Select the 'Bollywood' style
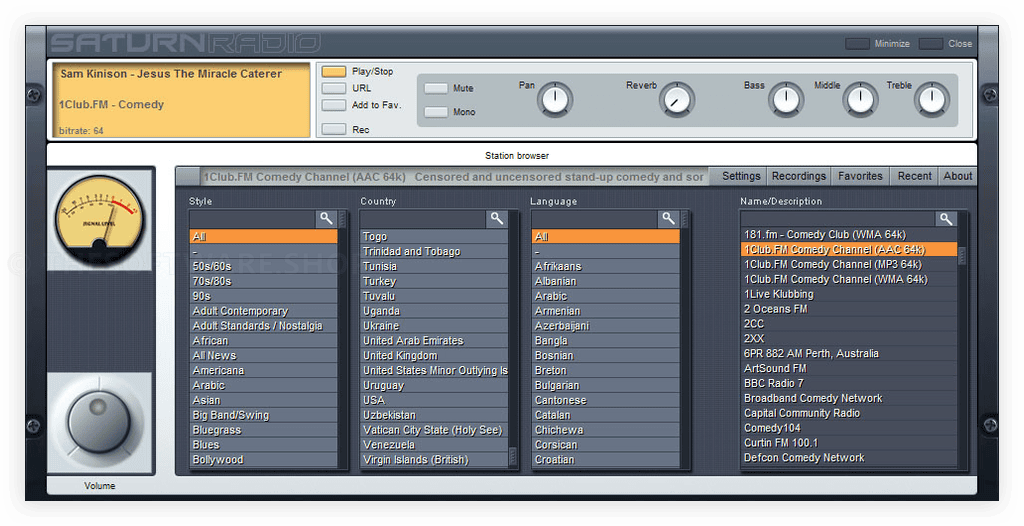 point(264,459)
